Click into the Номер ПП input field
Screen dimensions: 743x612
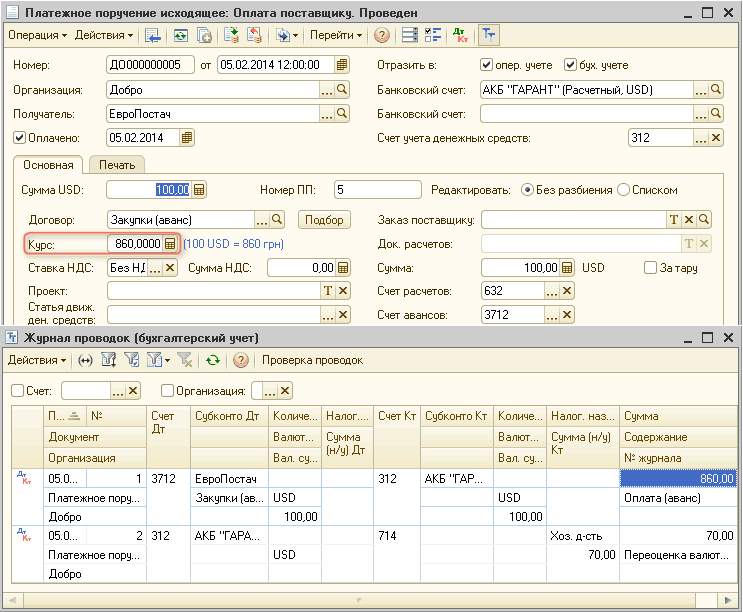coord(377,190)
